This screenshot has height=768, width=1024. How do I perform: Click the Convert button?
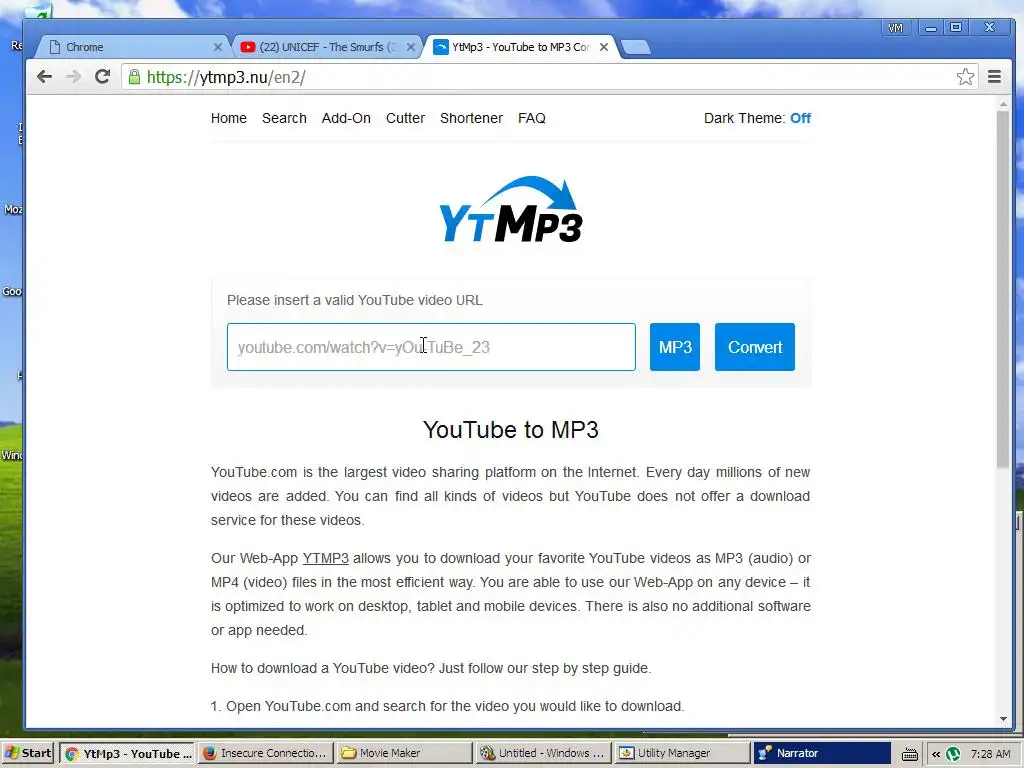pos(755,347)
